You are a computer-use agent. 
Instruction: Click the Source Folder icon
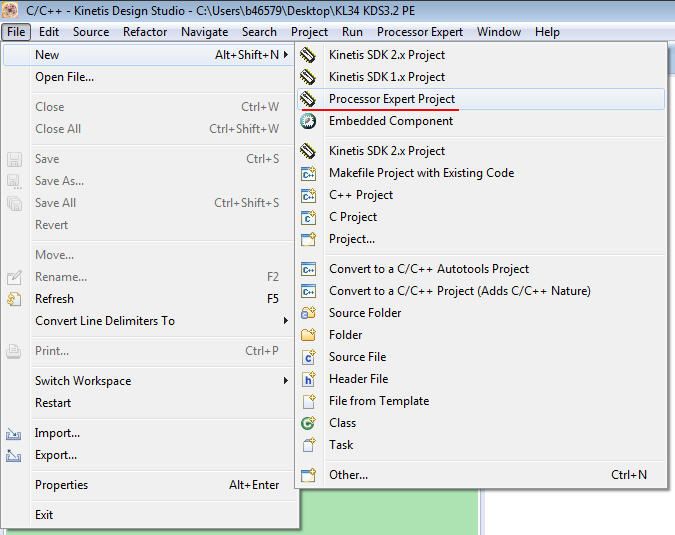point(308,313)
